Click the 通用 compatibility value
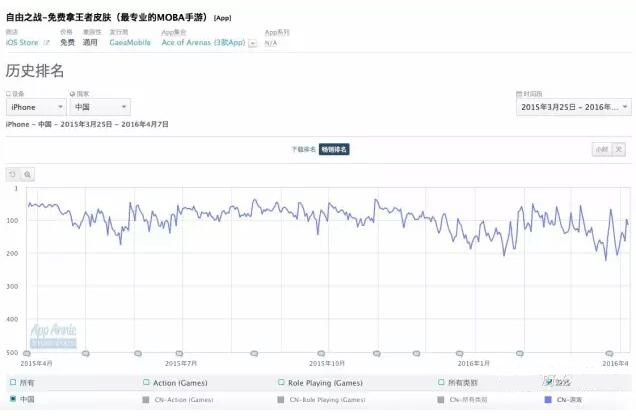 90,43
